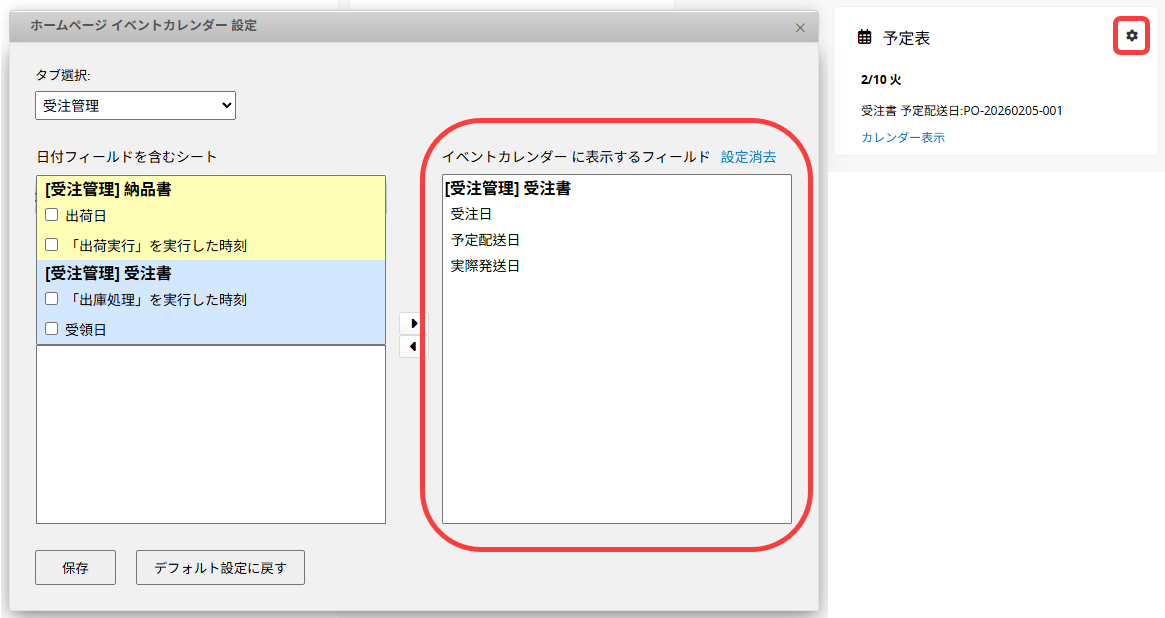Open the 予定表 gear settings icon
1165x618 pixels.
1131,36
